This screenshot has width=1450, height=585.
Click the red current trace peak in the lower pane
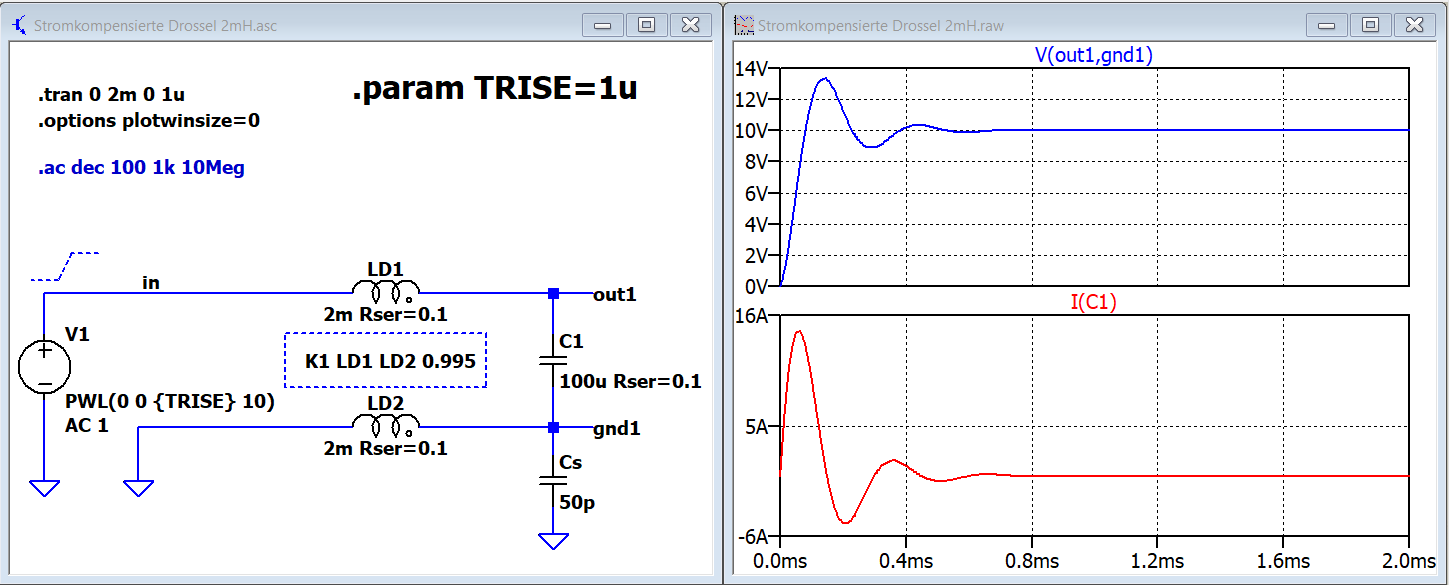[x=798, y=332]
